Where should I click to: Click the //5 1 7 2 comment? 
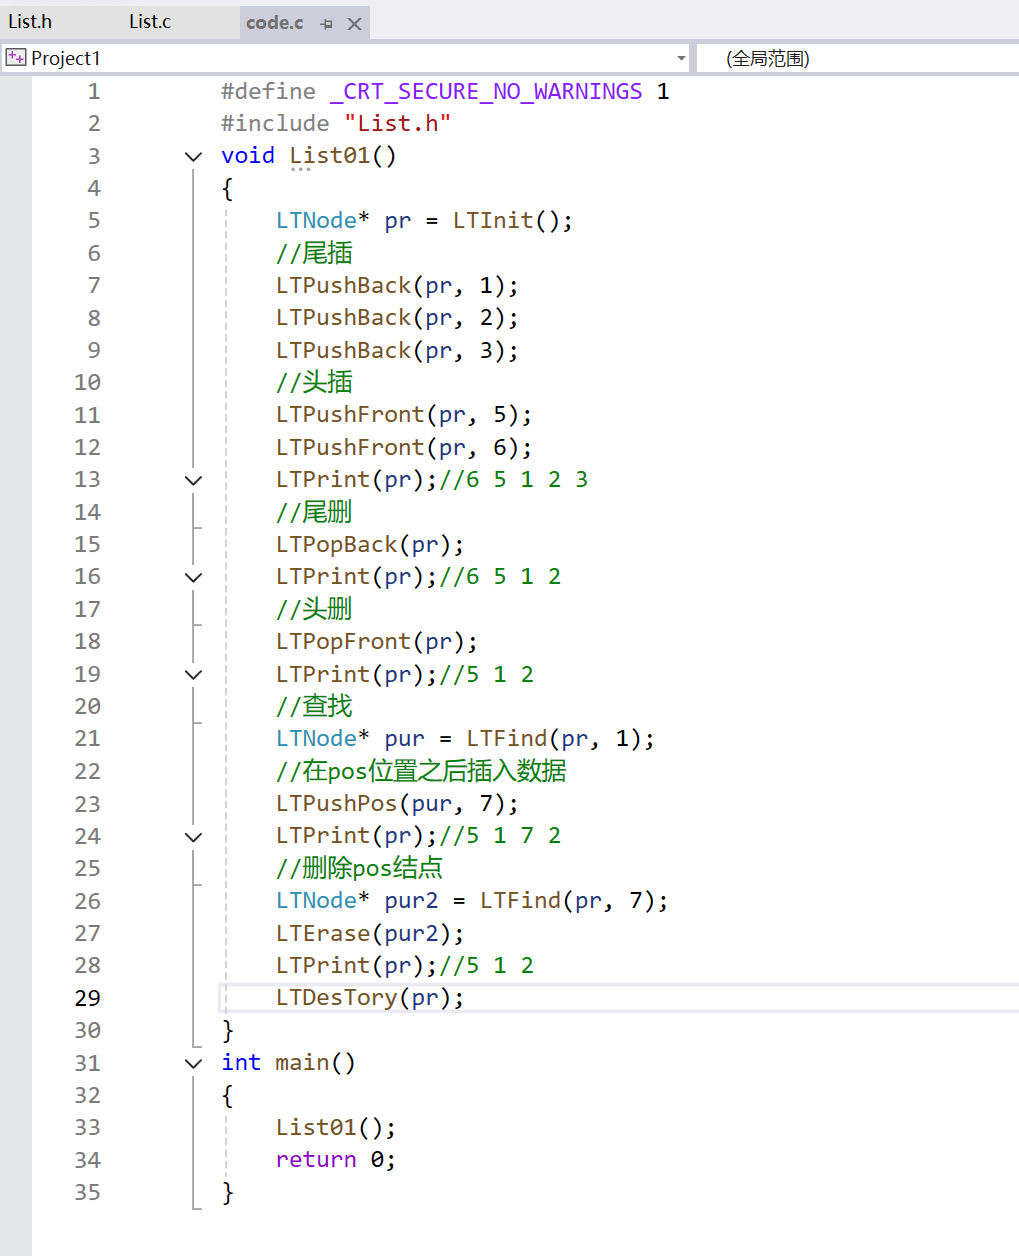click(500, 836)
